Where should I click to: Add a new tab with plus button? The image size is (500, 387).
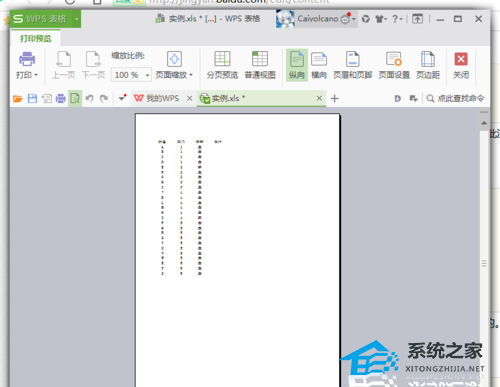pos(335,98)
